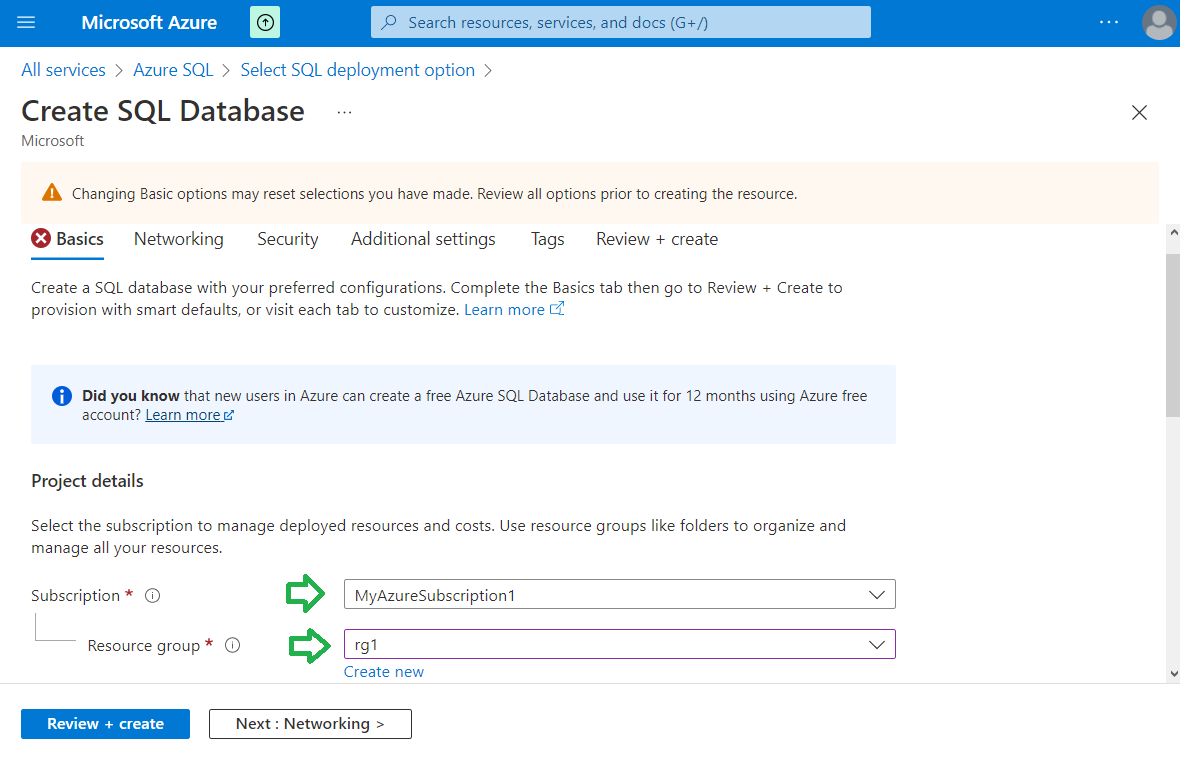Click the Project details heading
The image size is (1180, 759).
coord(87,481)
